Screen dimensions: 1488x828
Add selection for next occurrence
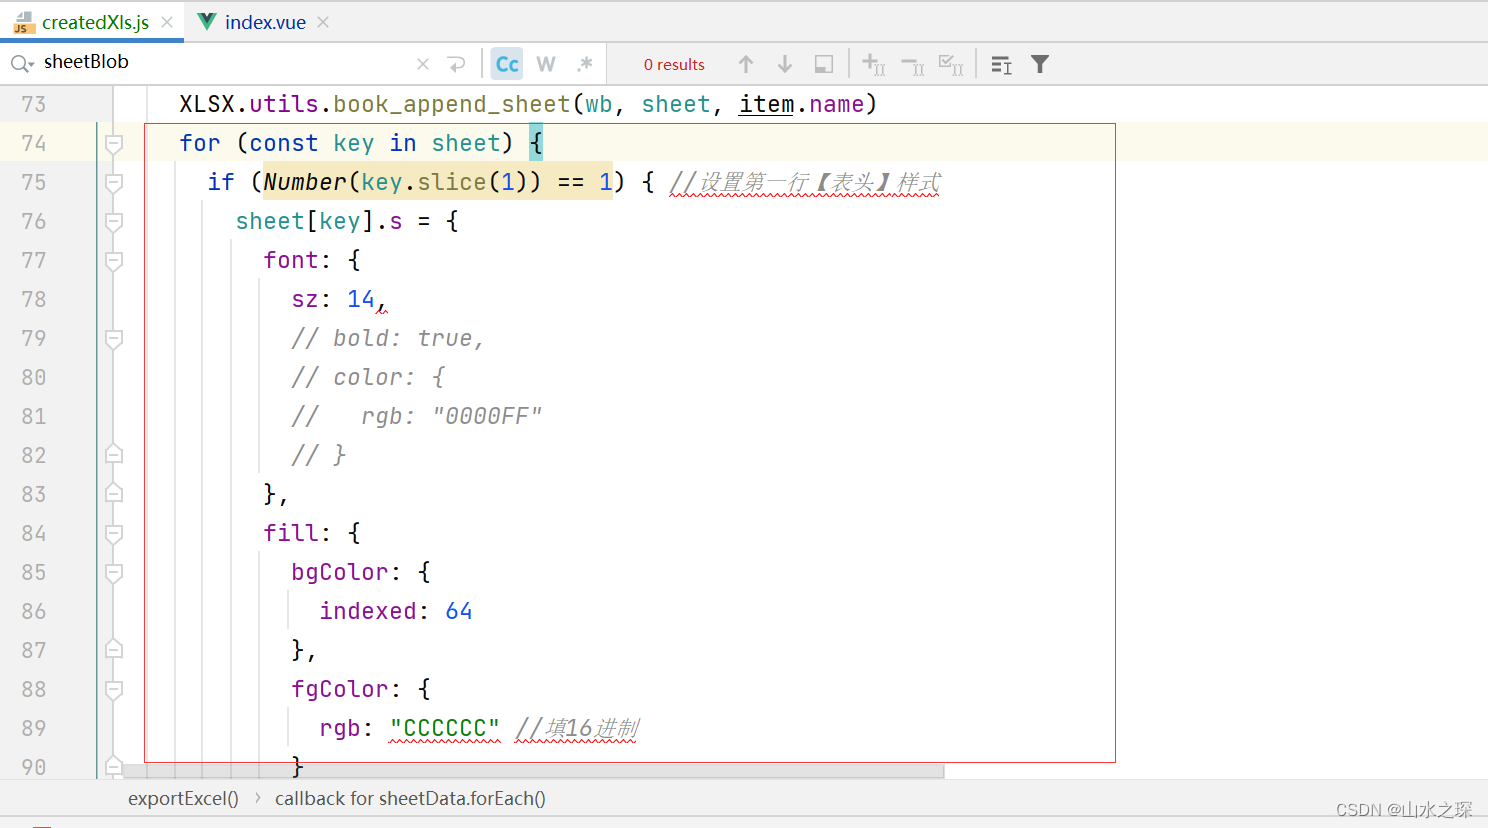873,64
